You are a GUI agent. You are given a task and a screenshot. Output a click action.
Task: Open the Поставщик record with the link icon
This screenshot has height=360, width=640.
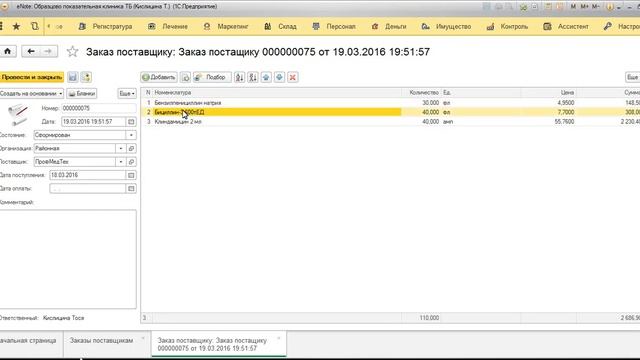tap(131, 162)
